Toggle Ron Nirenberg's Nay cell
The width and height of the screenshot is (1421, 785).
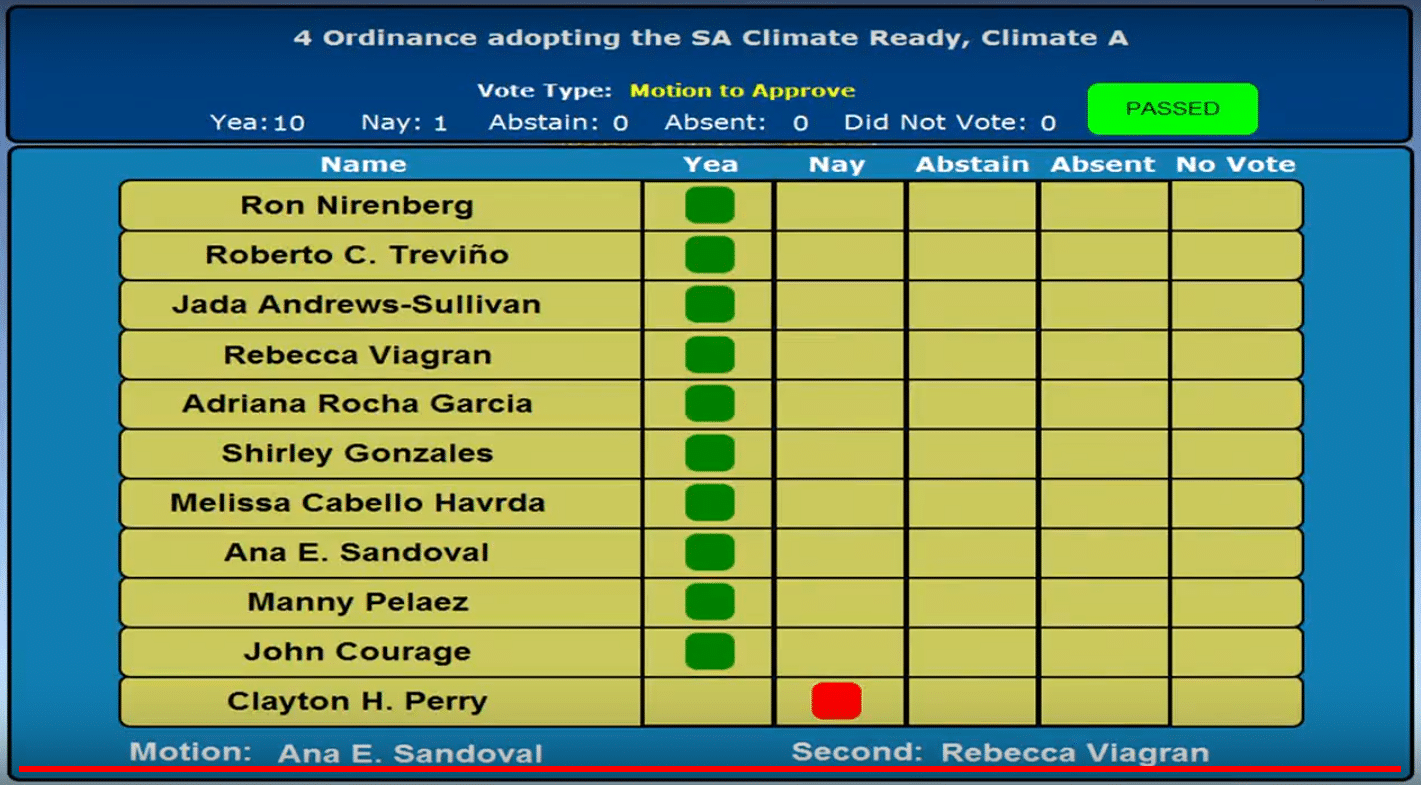839,205
